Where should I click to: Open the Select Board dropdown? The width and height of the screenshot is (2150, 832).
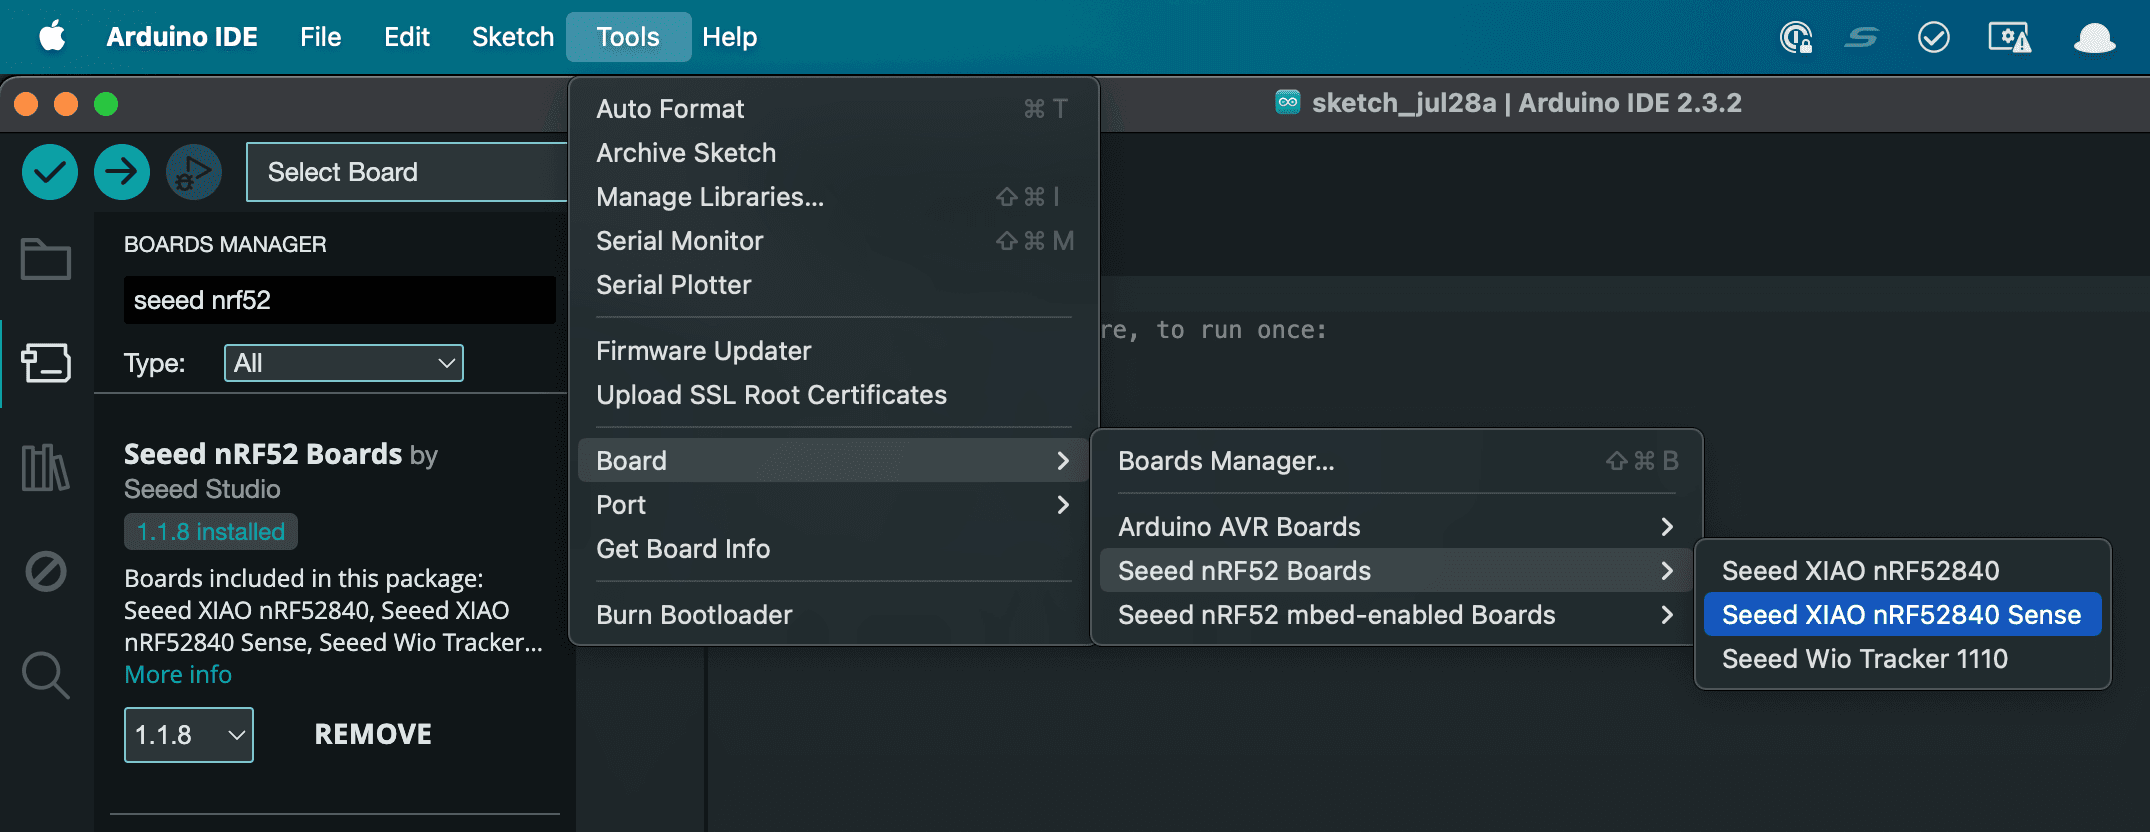[405, 172]
